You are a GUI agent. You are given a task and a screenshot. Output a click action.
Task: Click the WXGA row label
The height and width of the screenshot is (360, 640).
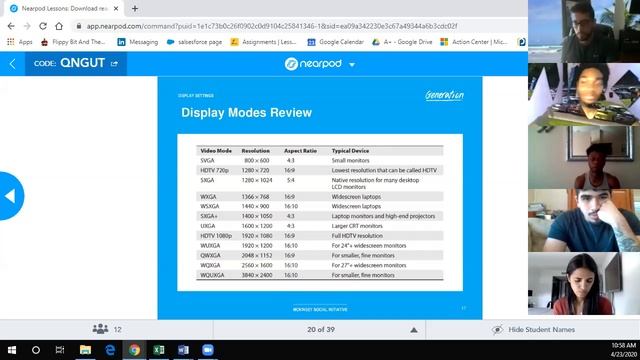click(208, 196)
